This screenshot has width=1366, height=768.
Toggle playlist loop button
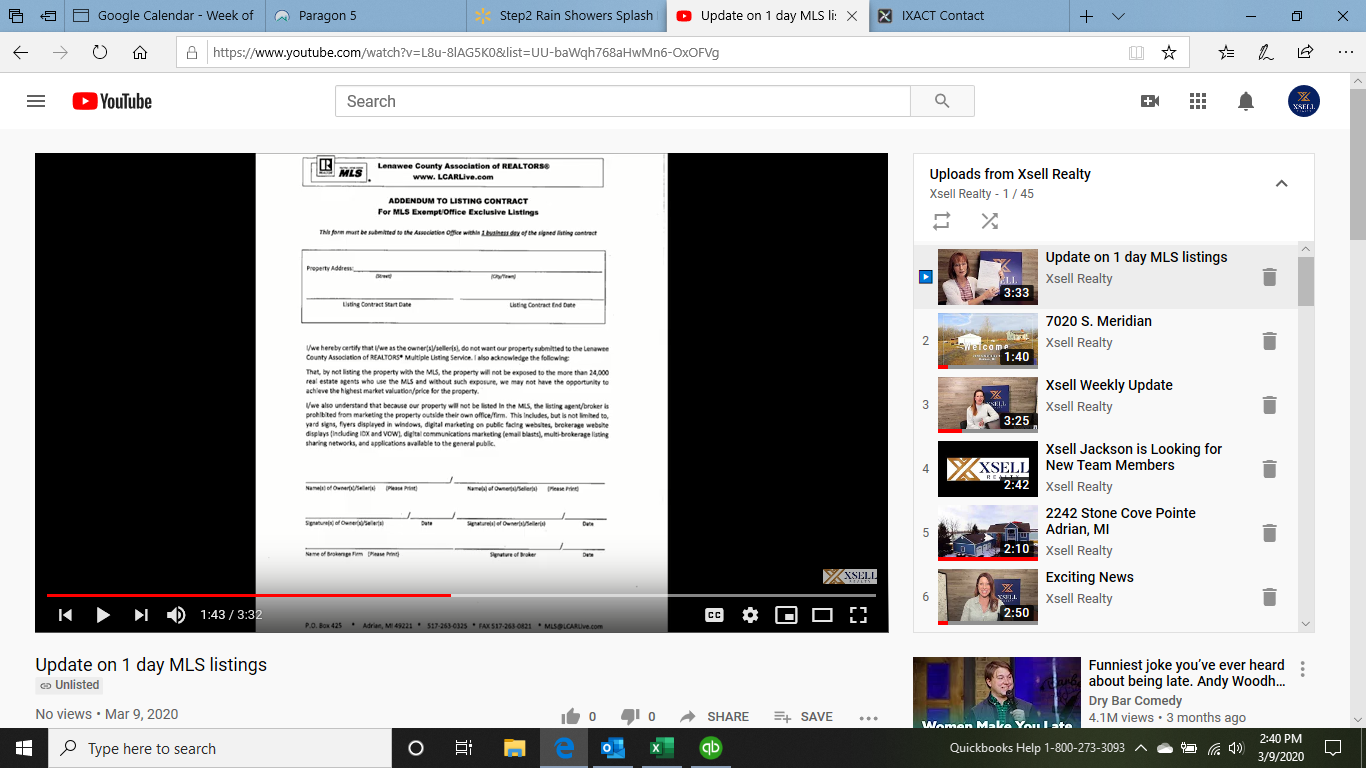coord(941,221)
